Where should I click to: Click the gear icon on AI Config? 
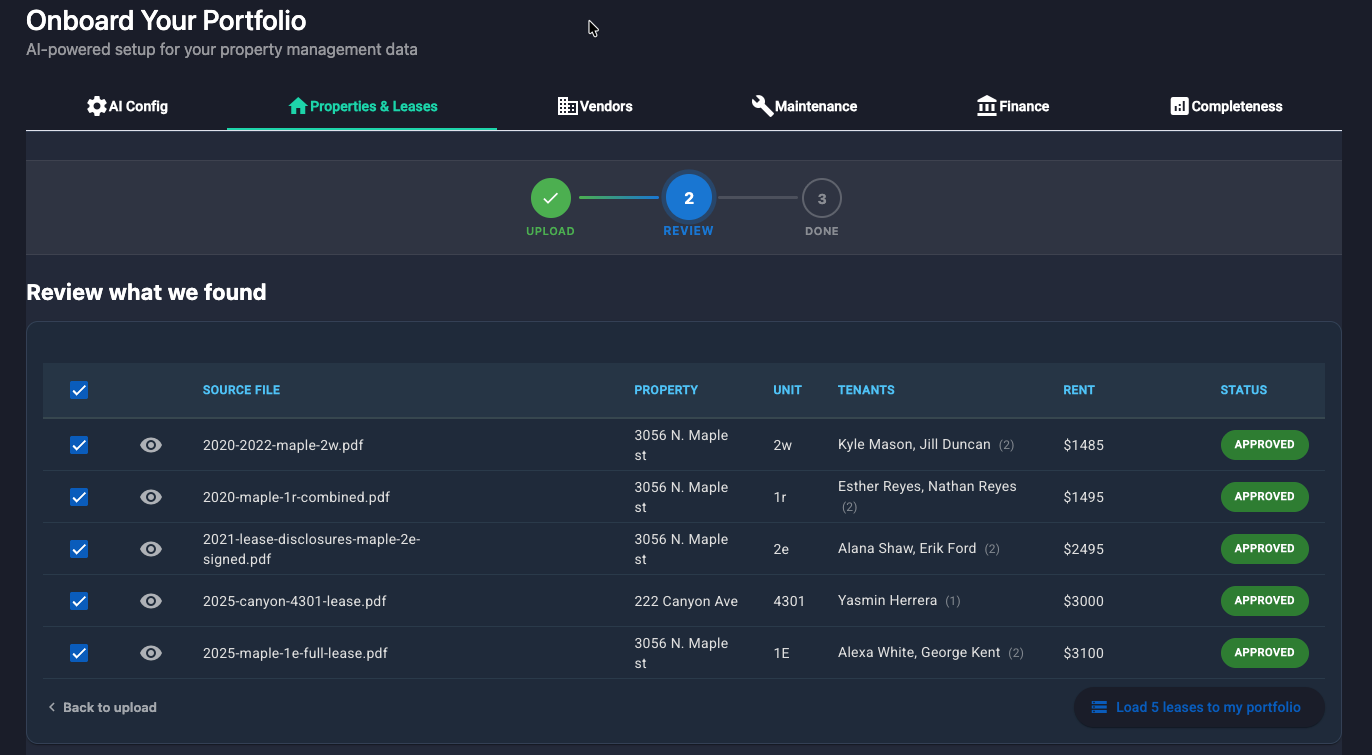click(x=96, y=106)
